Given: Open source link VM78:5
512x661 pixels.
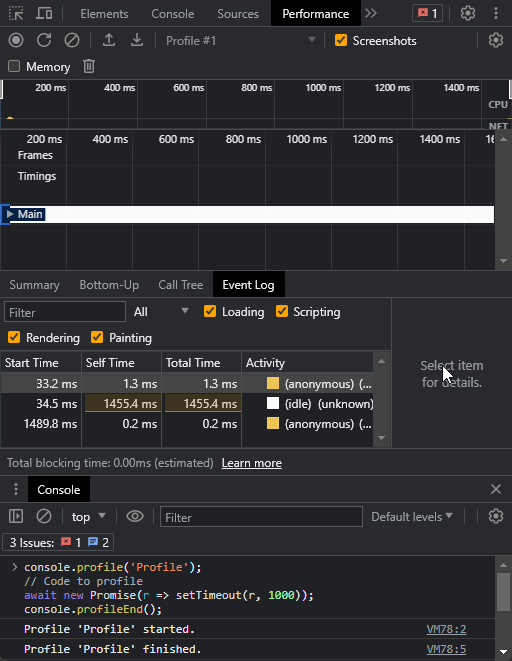Looking at the screenshot, I should pyautogui.click(x=446, y=649).
